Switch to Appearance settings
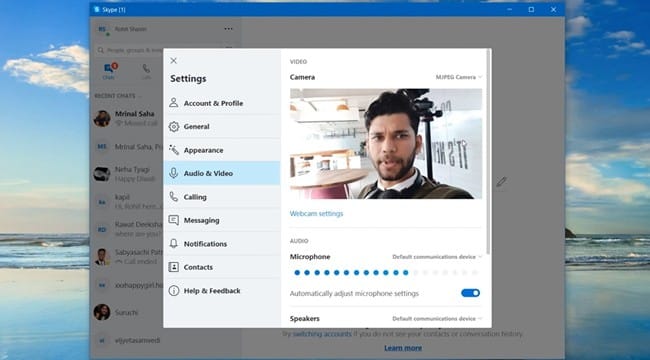 pyautogui.click(x=222, y=150)
